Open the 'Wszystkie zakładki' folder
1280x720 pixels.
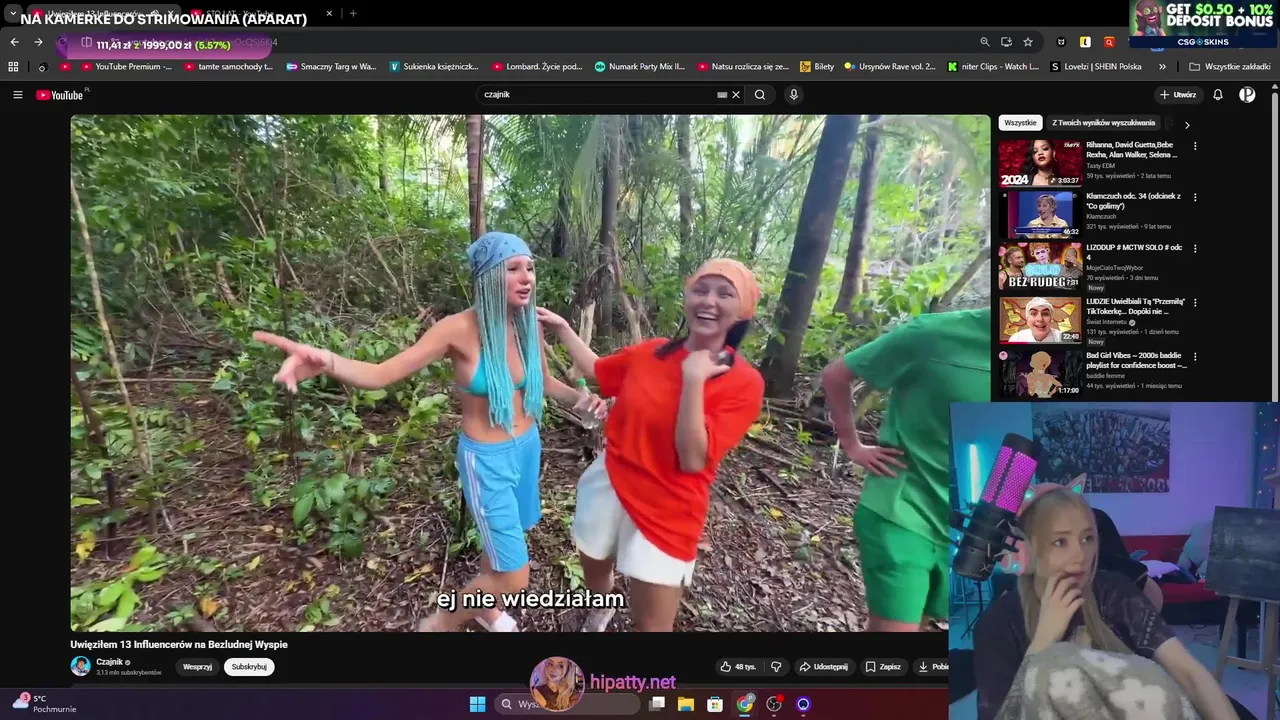1230,67
